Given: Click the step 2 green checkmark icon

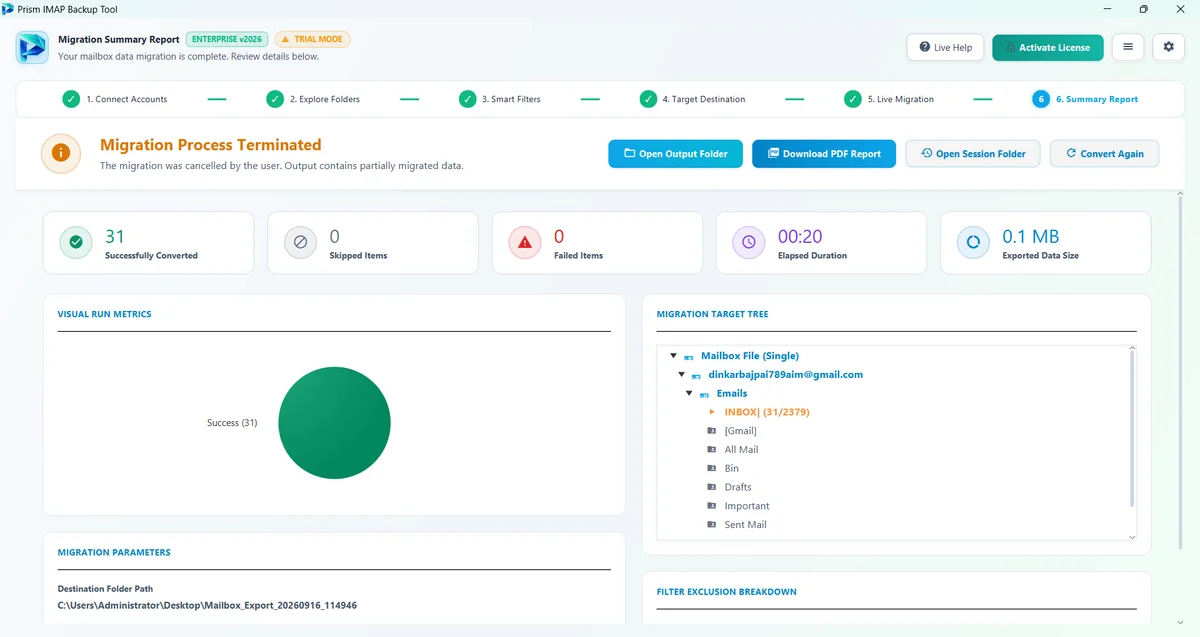Looking at the screenshot, I should pos(275,99).
